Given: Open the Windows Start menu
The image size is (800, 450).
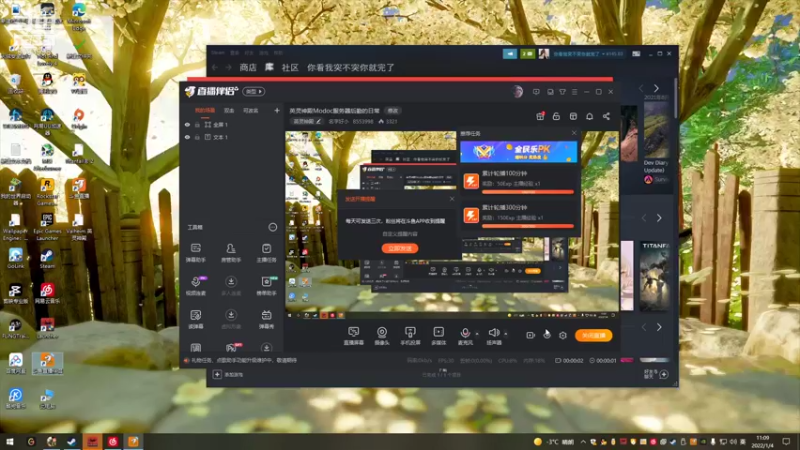Looking at the screenshot, I should coord(10,442).
